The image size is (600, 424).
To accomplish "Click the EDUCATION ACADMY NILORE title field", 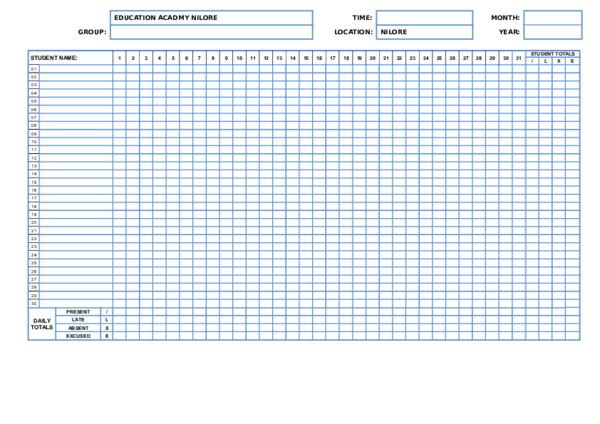I will pyautogui.click(x=211, y=18).
